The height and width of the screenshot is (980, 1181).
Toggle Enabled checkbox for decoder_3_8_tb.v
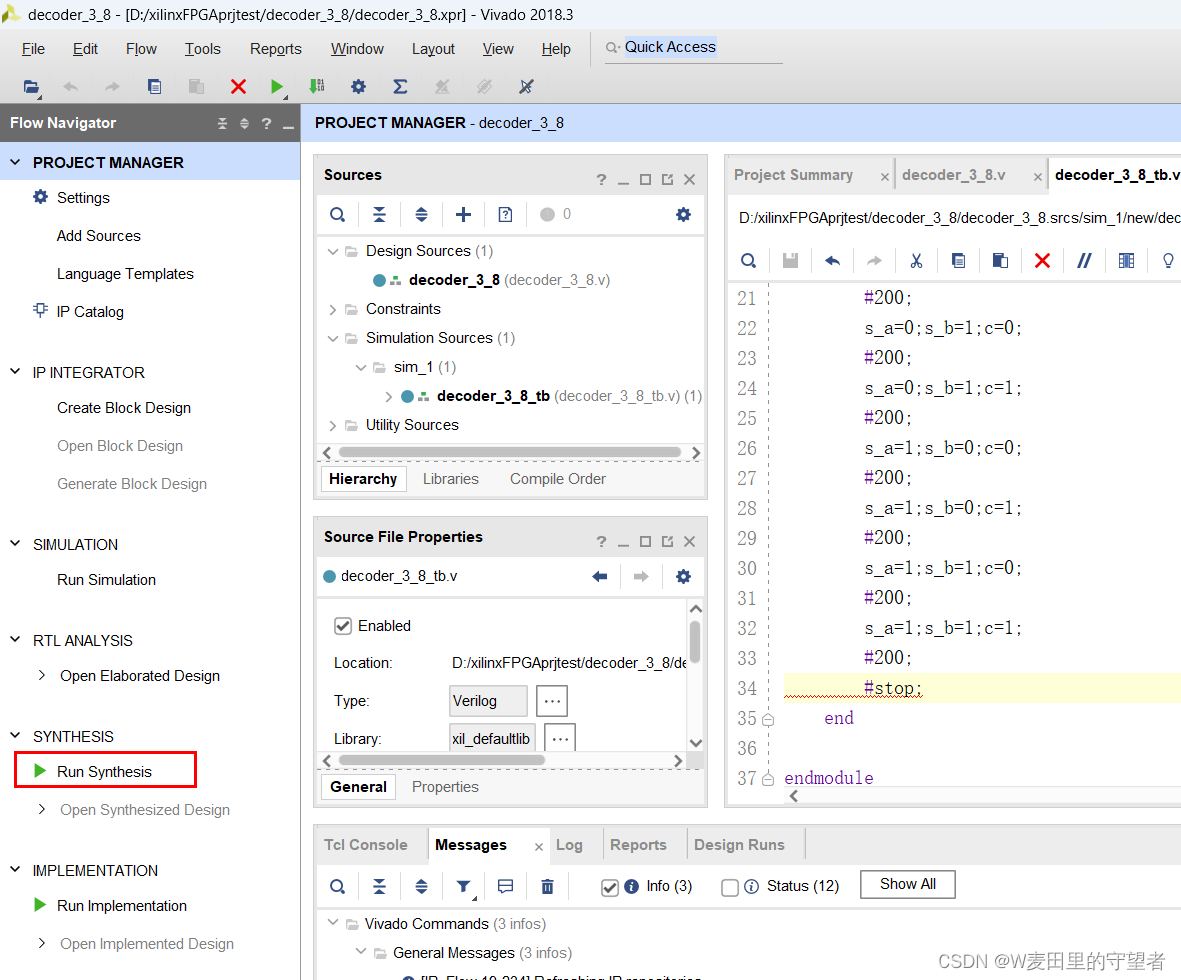pos(343,626)
